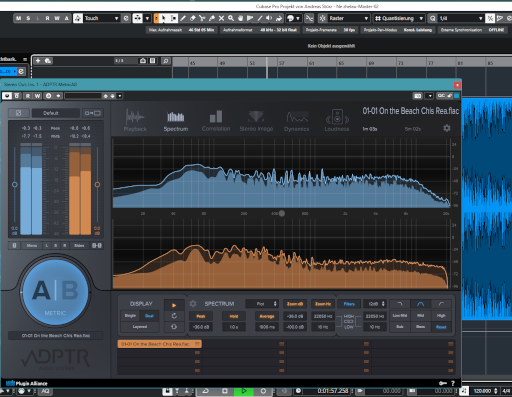Image resolution: width=512 pixels, height=397 pixels.
Task: Open the 12dB filter slope dropdown
Action: [375, 304]
